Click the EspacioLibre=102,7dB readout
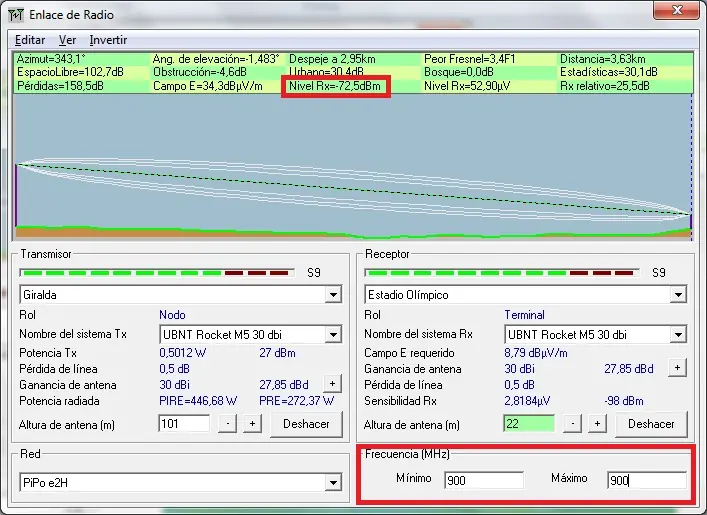The height and width of the screenshot is (515, 707). tap(70, 72)
